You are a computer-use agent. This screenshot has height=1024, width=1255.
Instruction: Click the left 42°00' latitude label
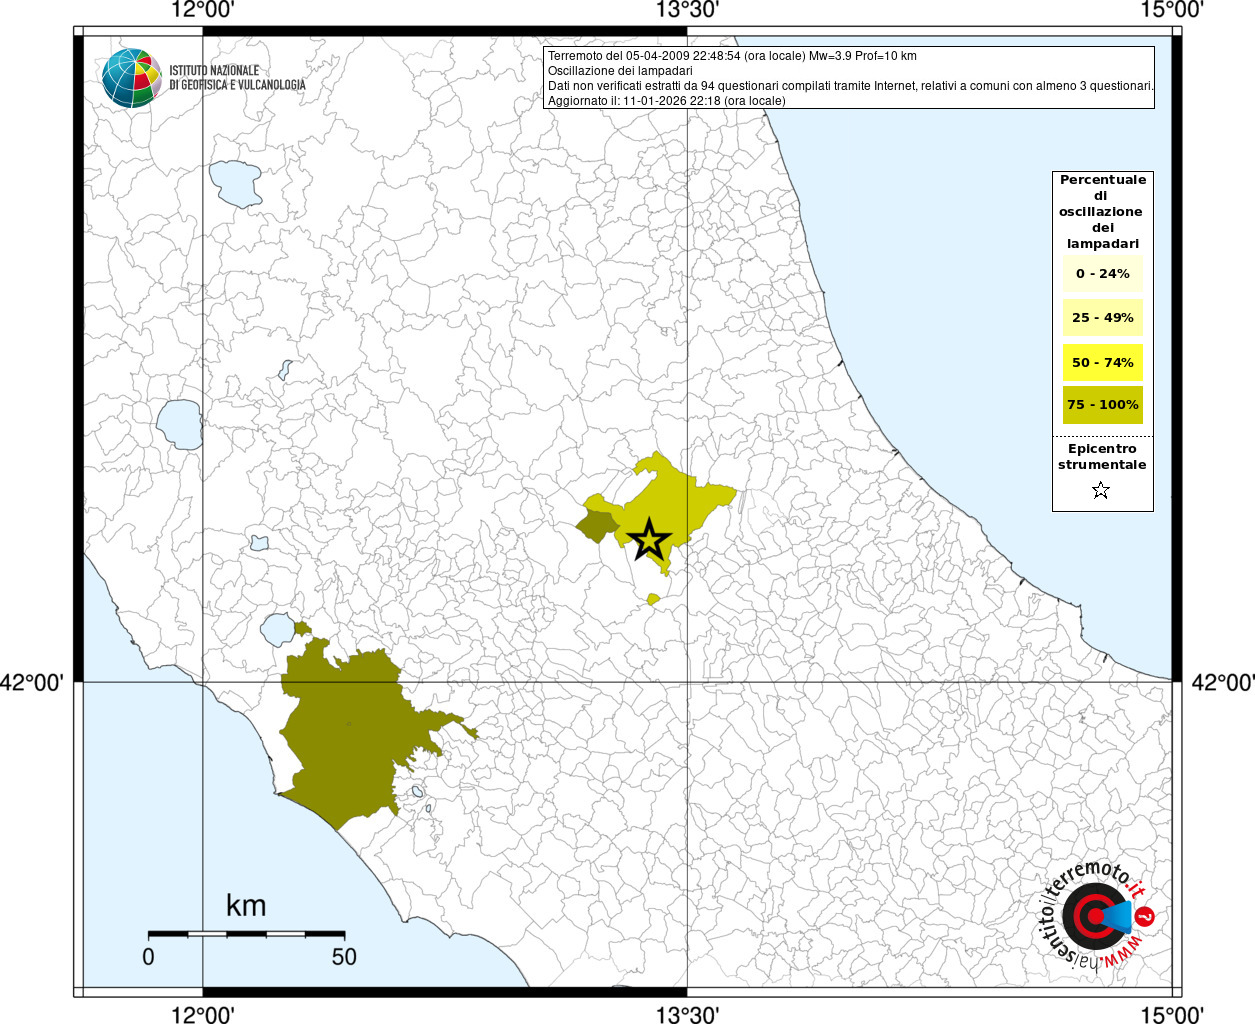[33, 682]
